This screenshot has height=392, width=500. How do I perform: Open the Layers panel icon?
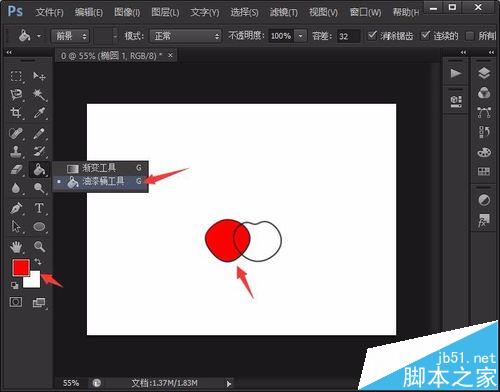click(x=484, y=73)
